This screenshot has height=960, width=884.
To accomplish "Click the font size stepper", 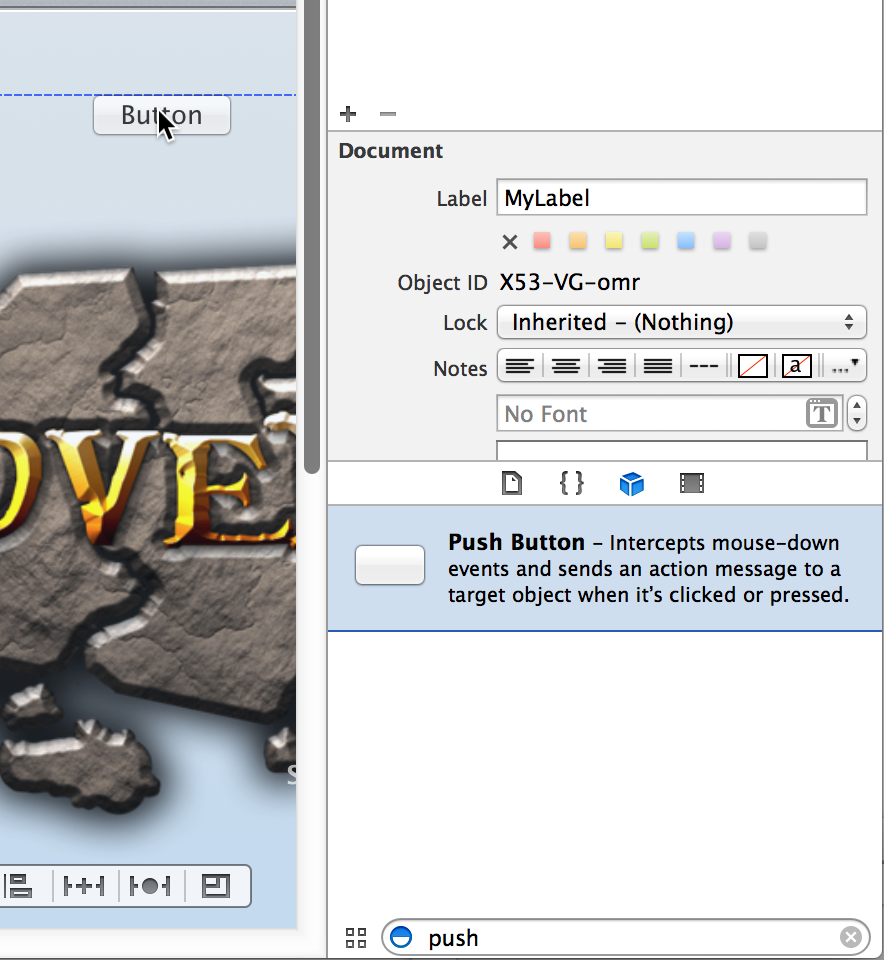I will [x=856, y=413].
